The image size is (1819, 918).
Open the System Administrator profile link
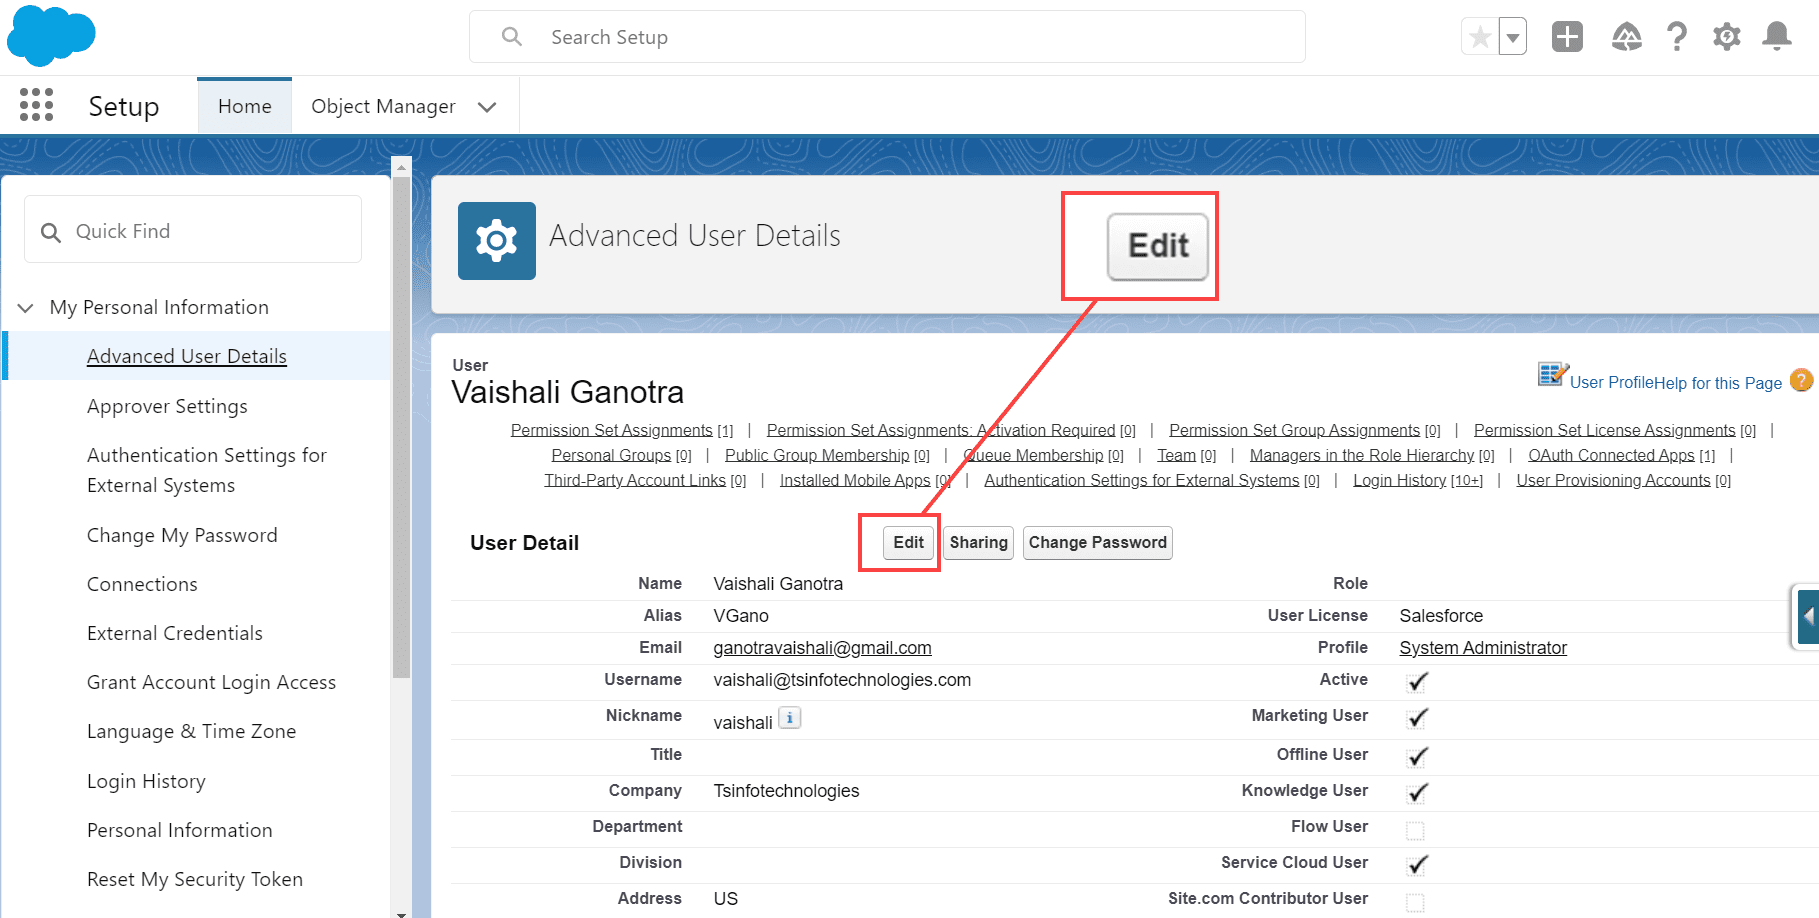pos(1483,648)
